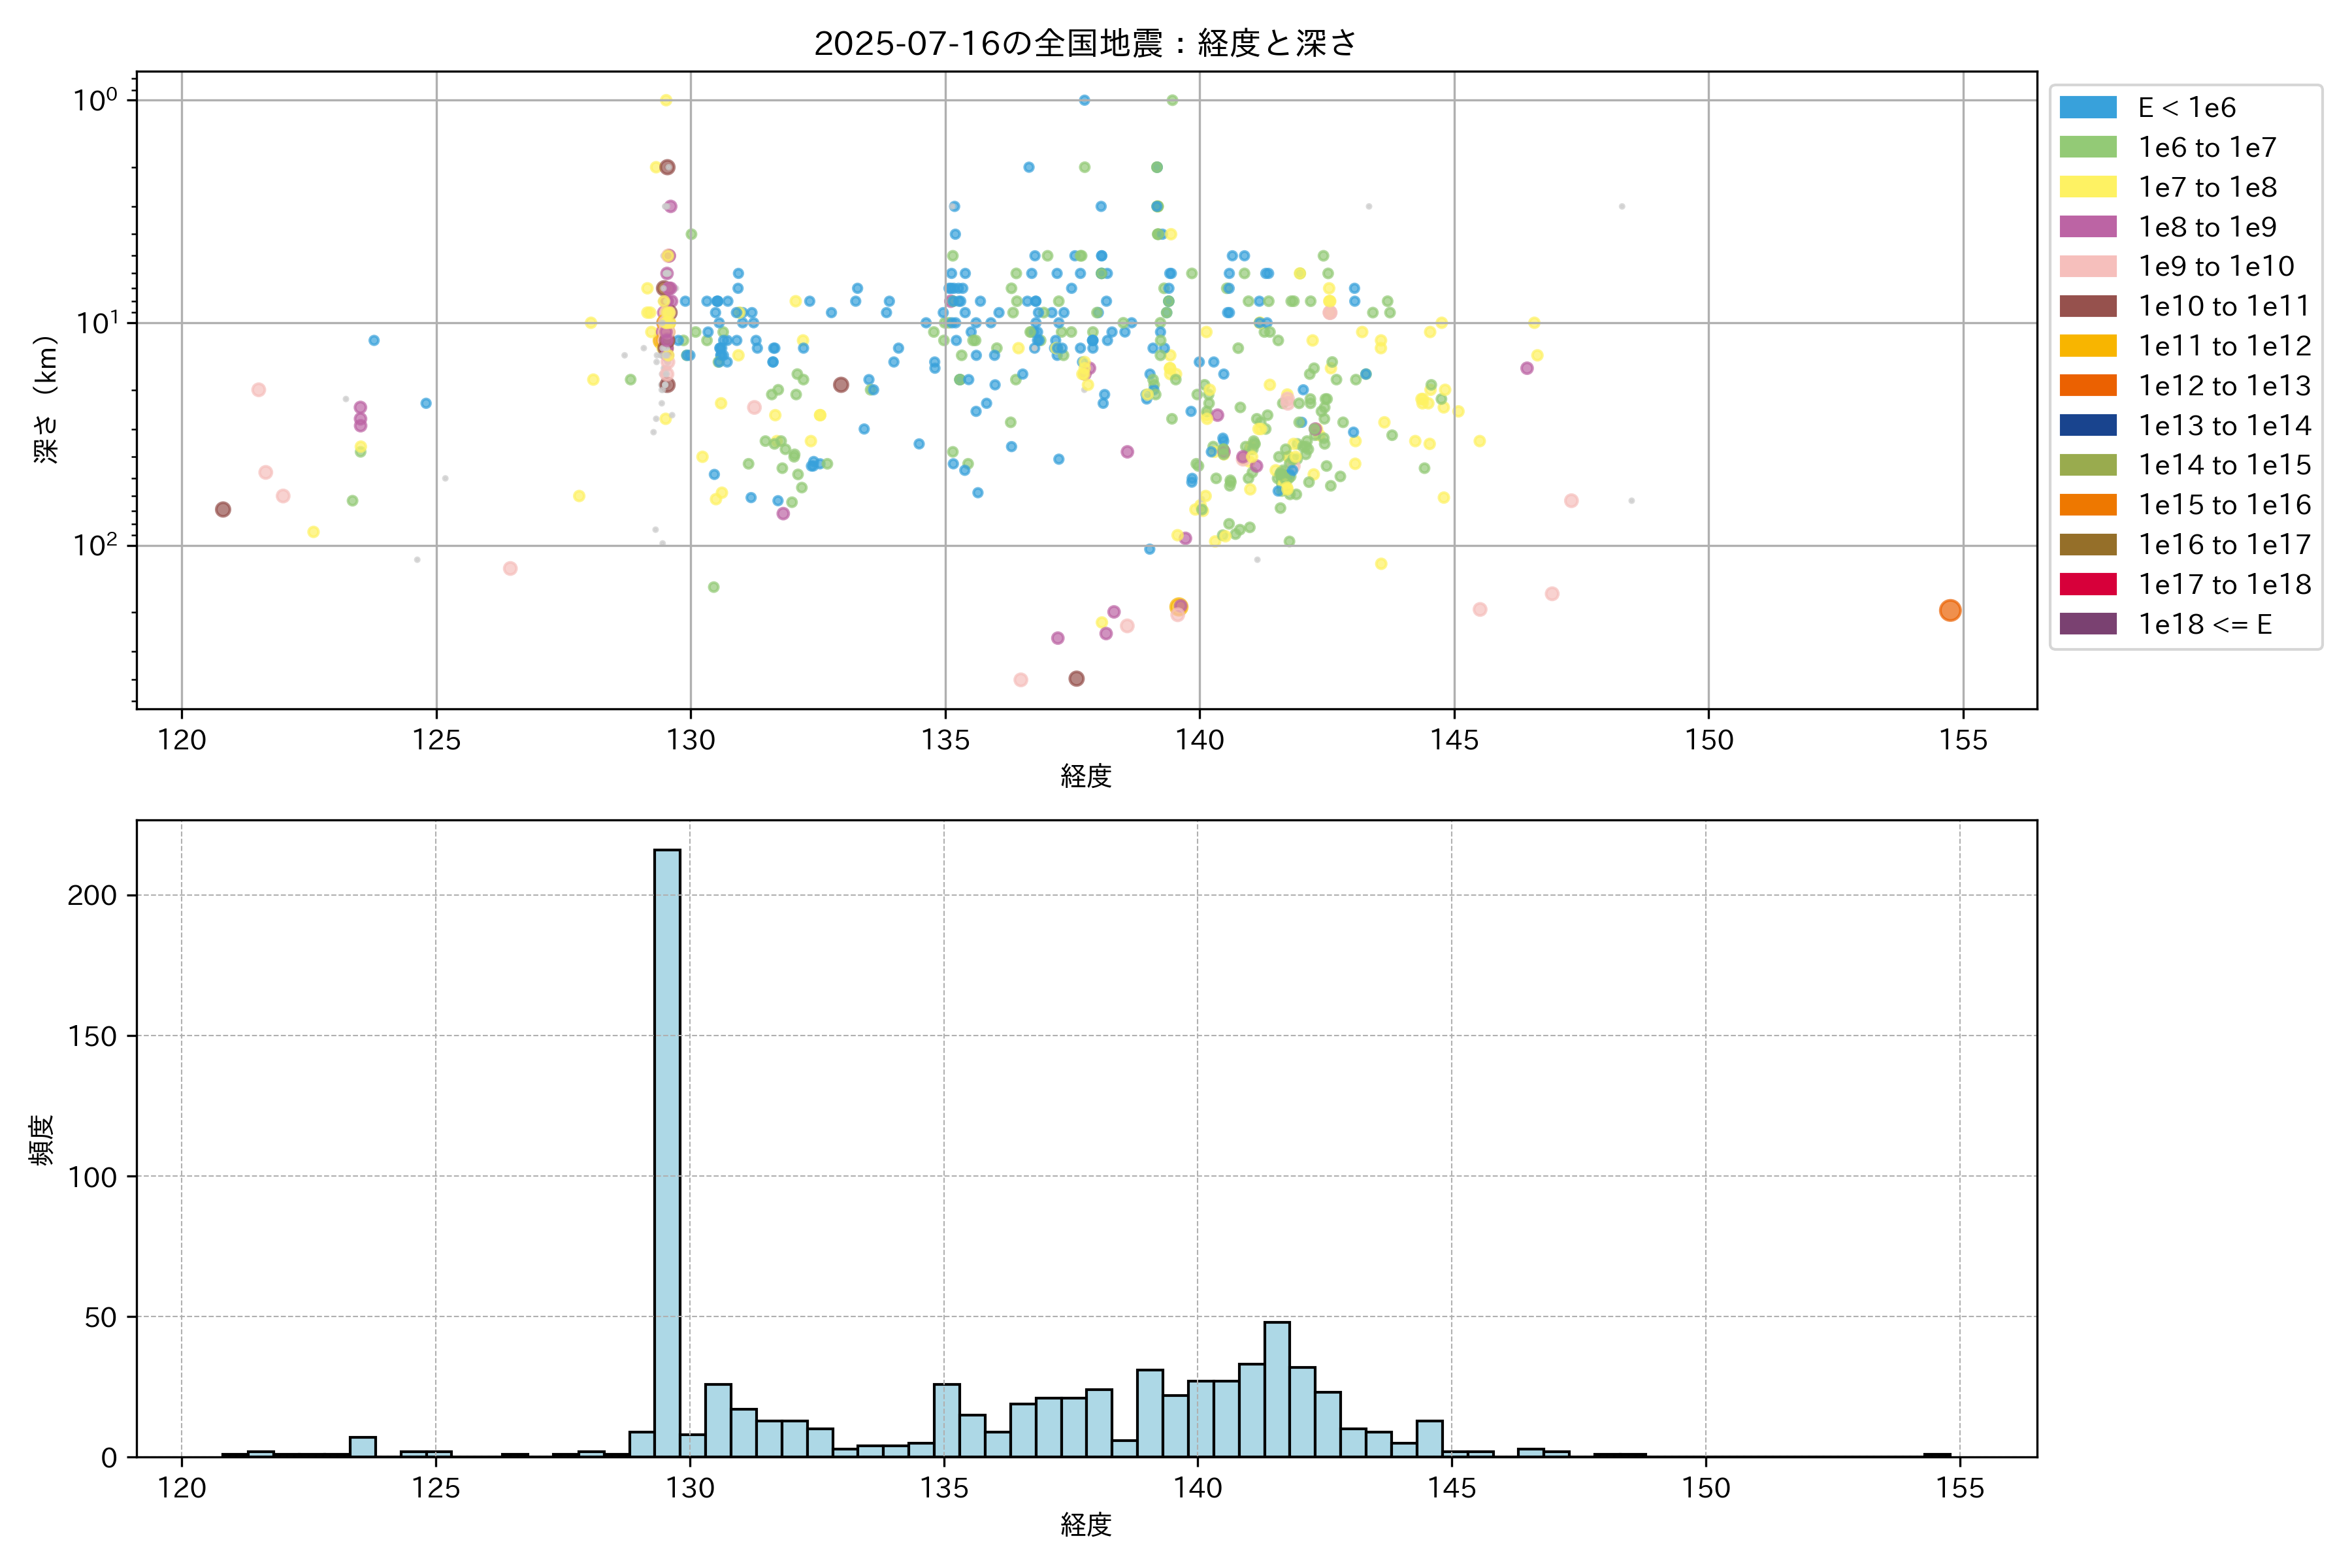Click the green '1e6 to 1e7' legend swatch

coord(2087,147)
